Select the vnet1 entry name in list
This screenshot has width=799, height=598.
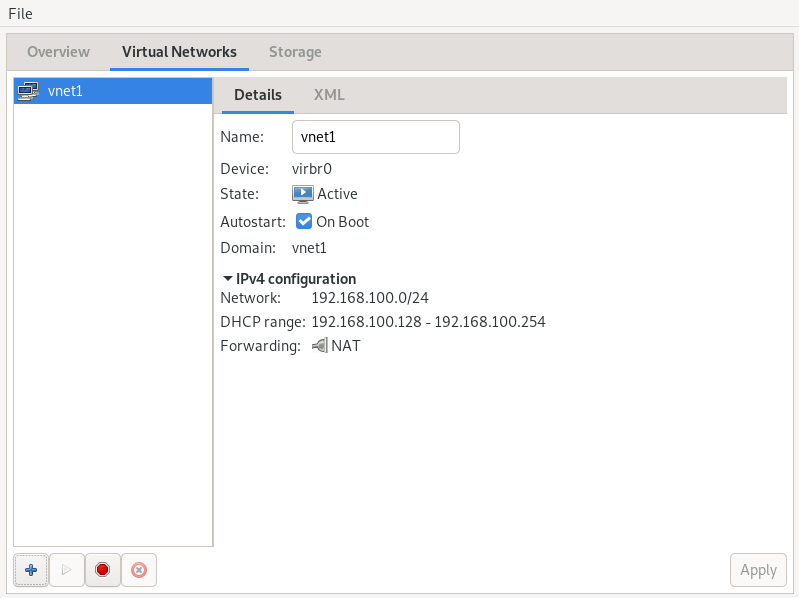point(65,91)
